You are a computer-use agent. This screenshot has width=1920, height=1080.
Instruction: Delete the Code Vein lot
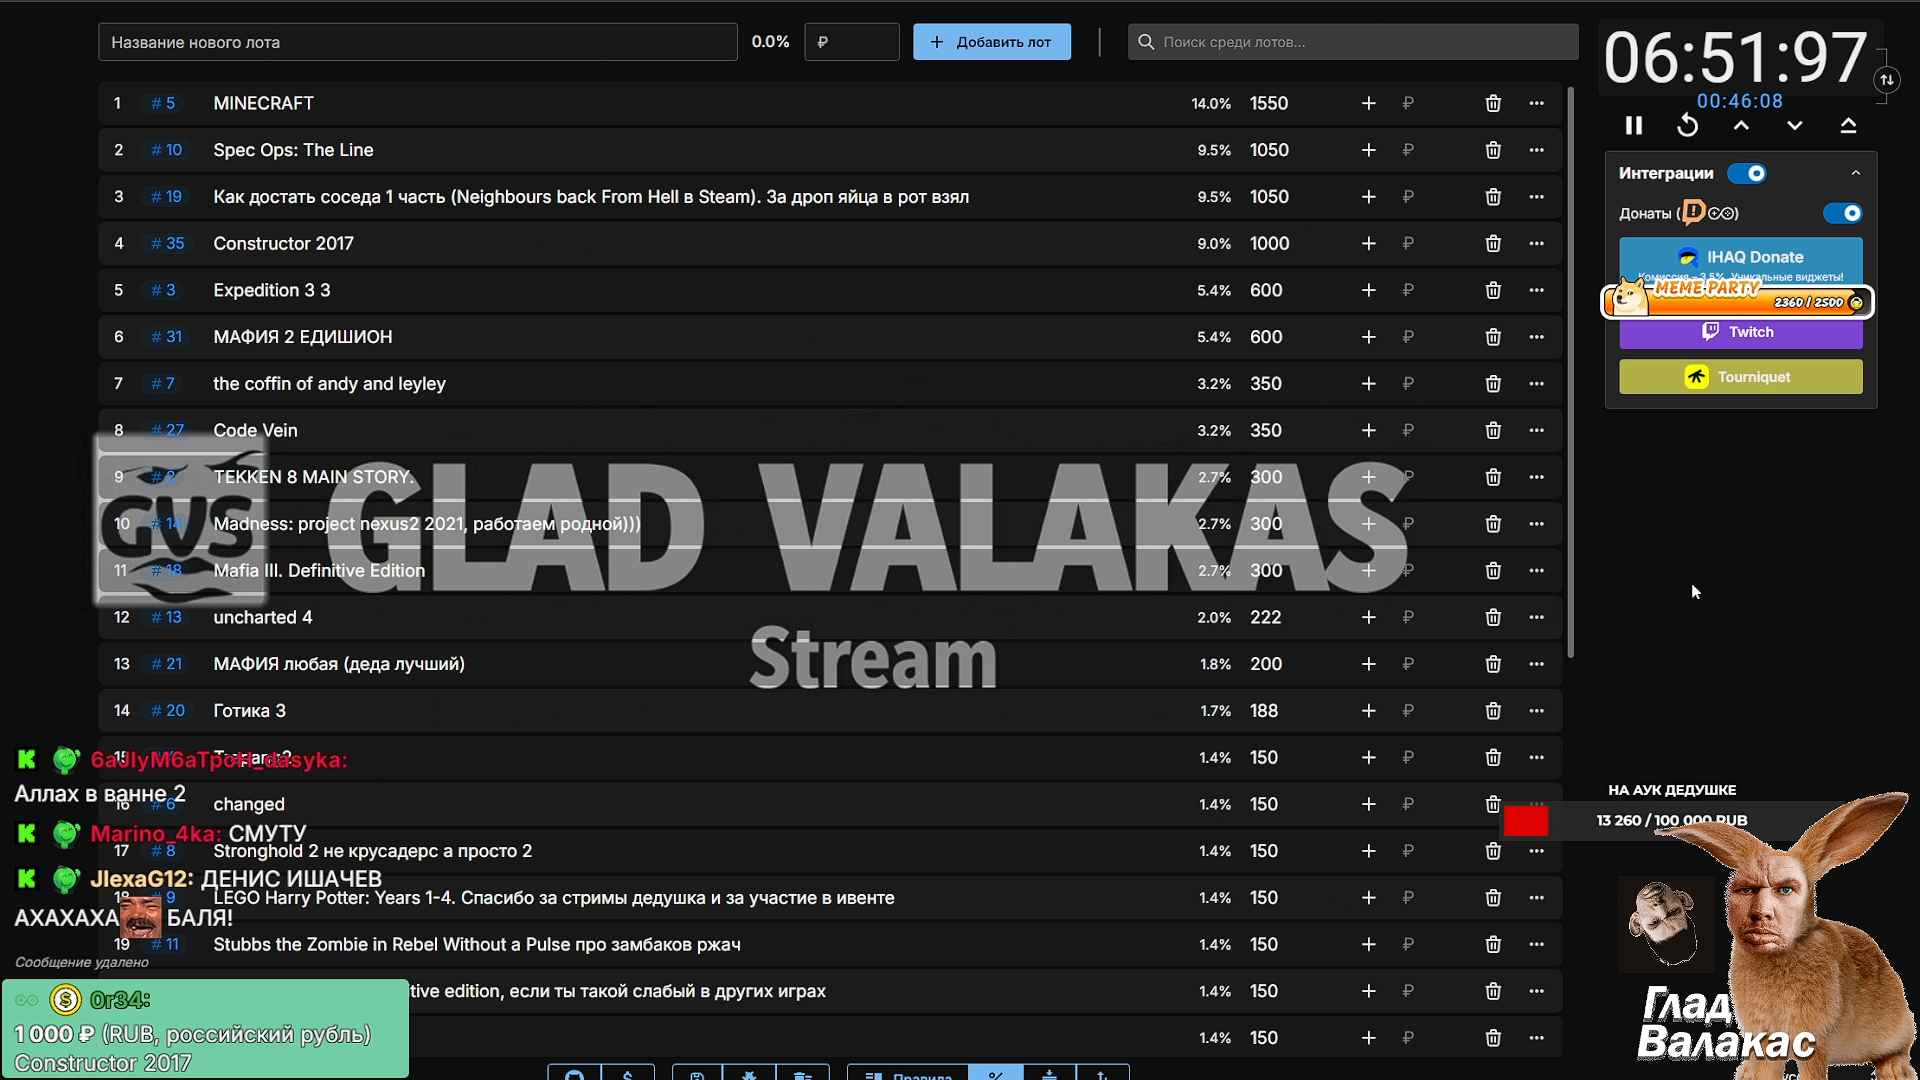pyautogui.click(x=1493, y=430)
